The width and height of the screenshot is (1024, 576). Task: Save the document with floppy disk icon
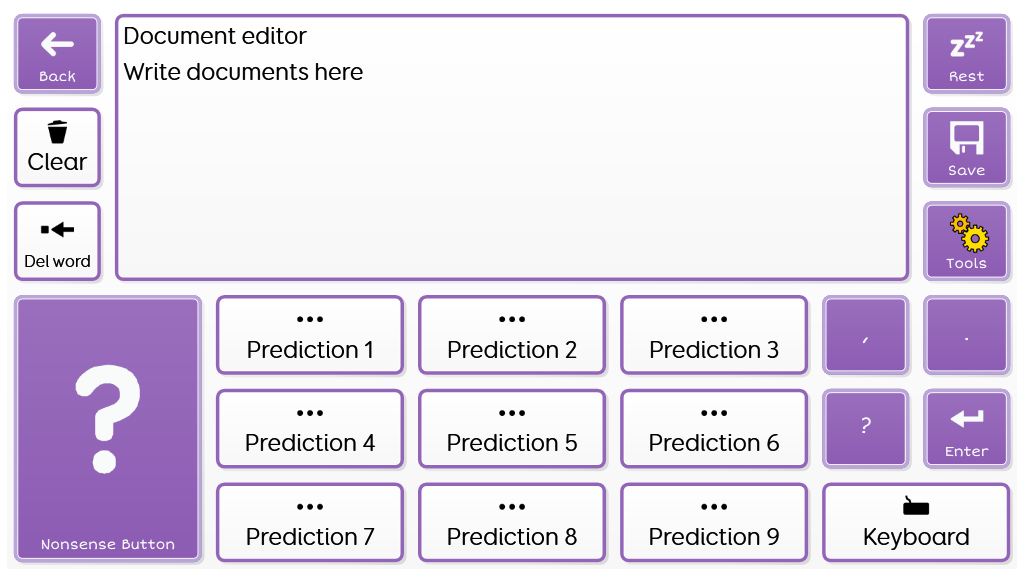[x=966, y=138]
